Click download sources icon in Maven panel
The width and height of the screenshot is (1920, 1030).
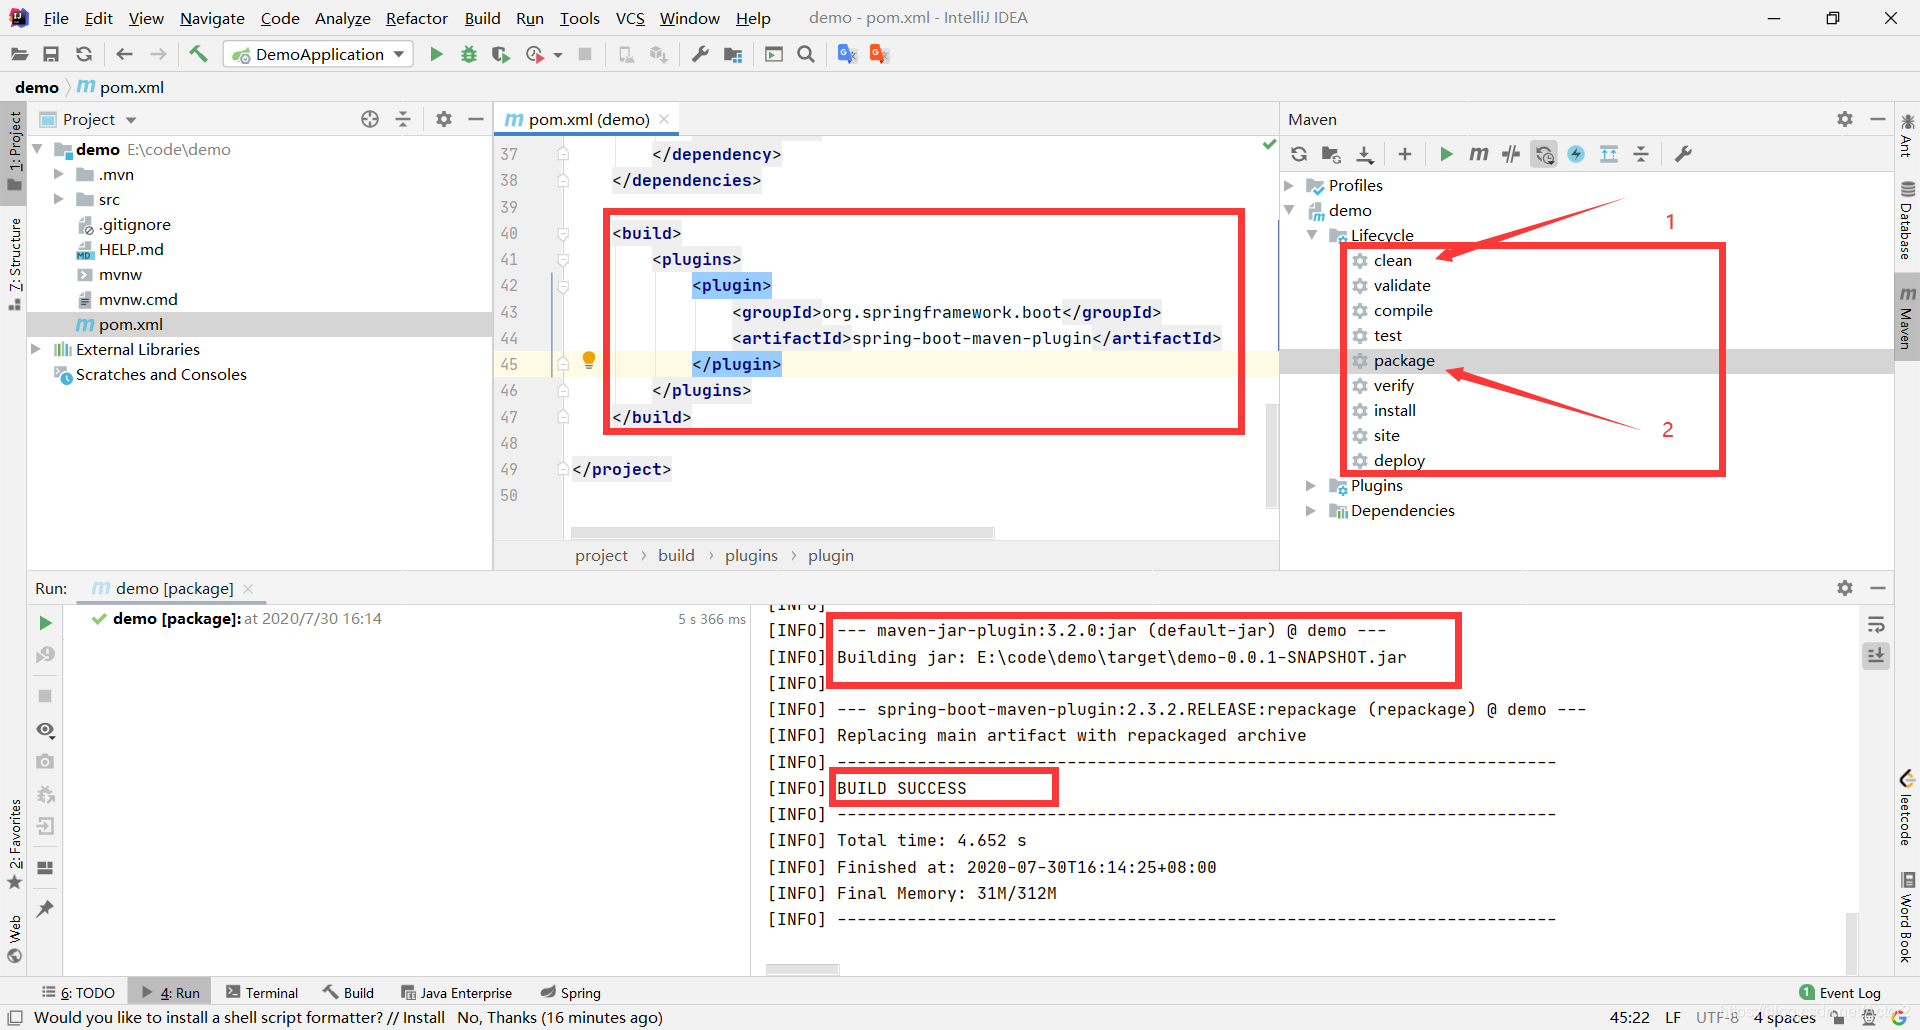1364,154
